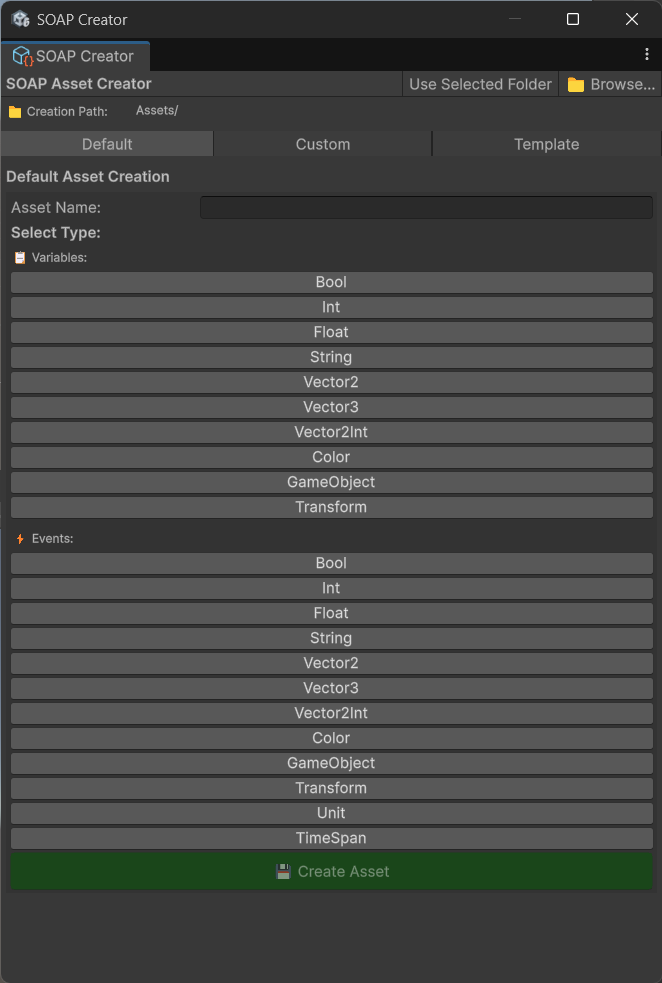Open the three-dot options menu

click(x=647, y=53)
